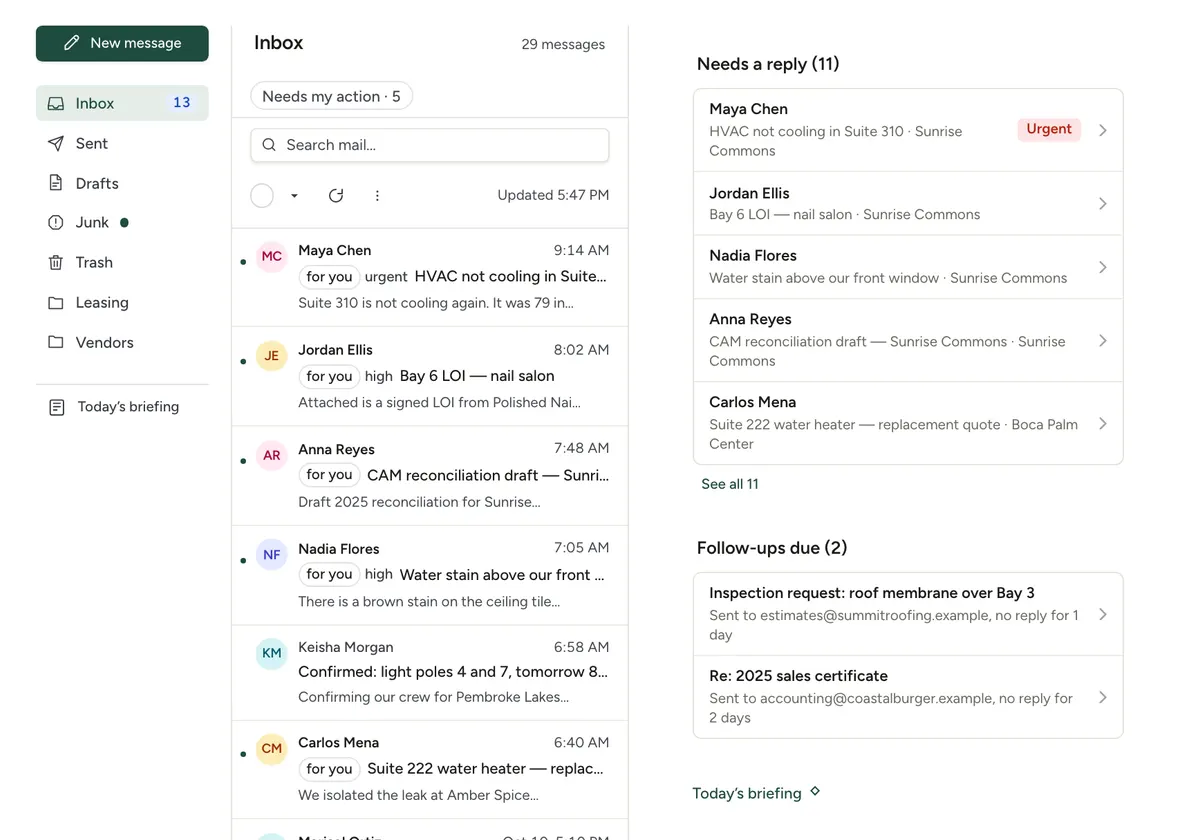Open the Inbox folder
Screen dimensions: 1200x840
point(122,103)
